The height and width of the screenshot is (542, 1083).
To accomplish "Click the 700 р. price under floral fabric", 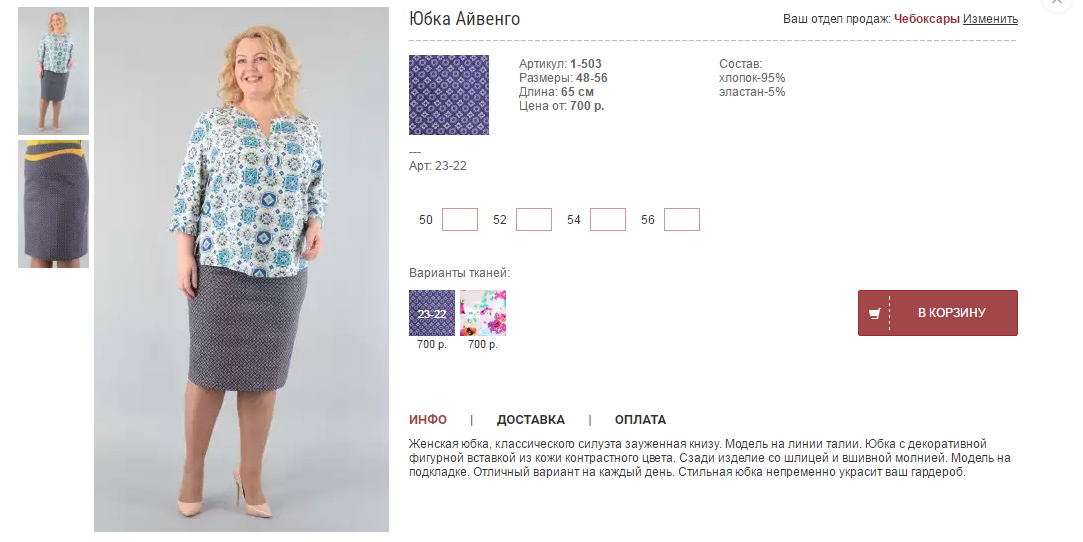I will coord(483,344).
